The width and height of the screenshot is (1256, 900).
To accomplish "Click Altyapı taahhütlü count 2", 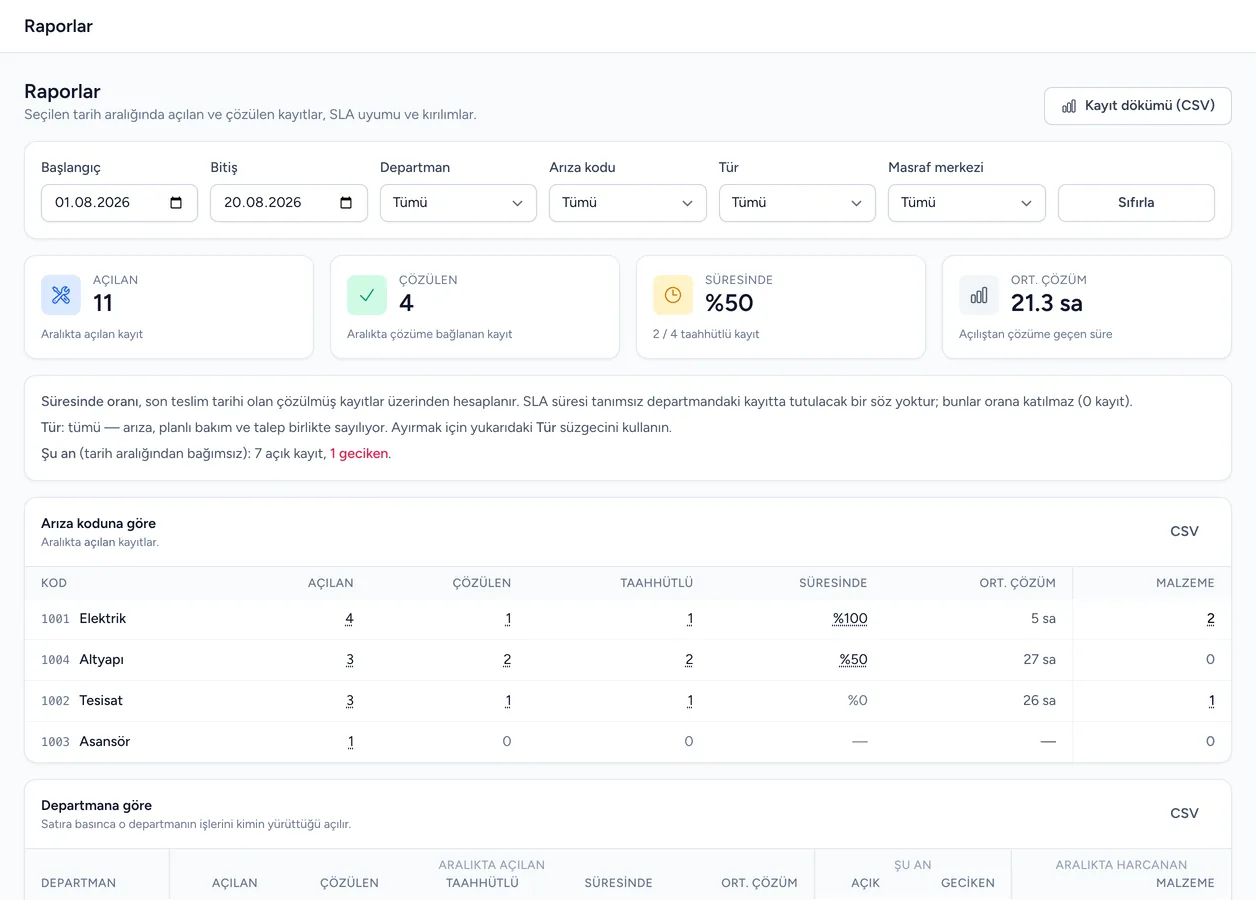I will 689,660.
